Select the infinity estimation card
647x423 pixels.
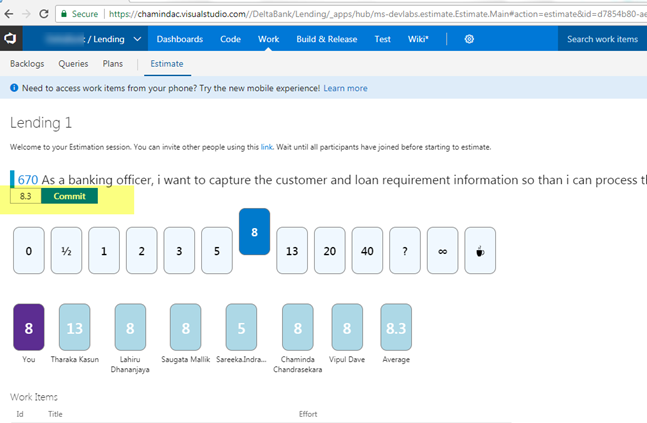(442, 250)
